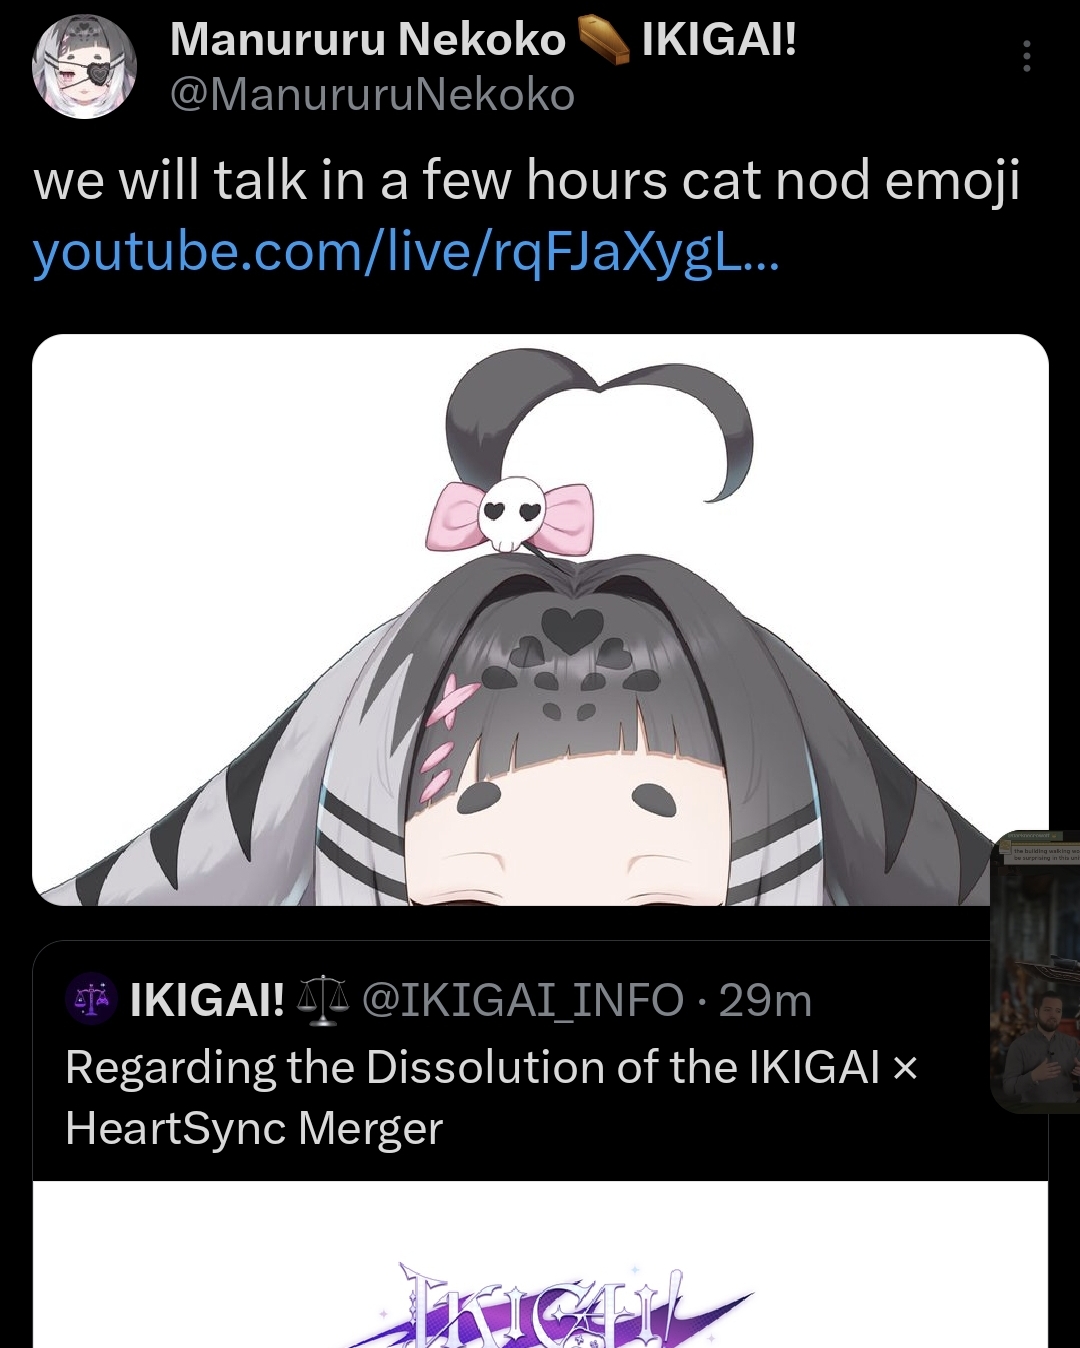The width and height of the screenshot is (1080, 1348).
Task: Tap the IKIGAI! affiliation label in the header
Action: (x=719, y=40)
